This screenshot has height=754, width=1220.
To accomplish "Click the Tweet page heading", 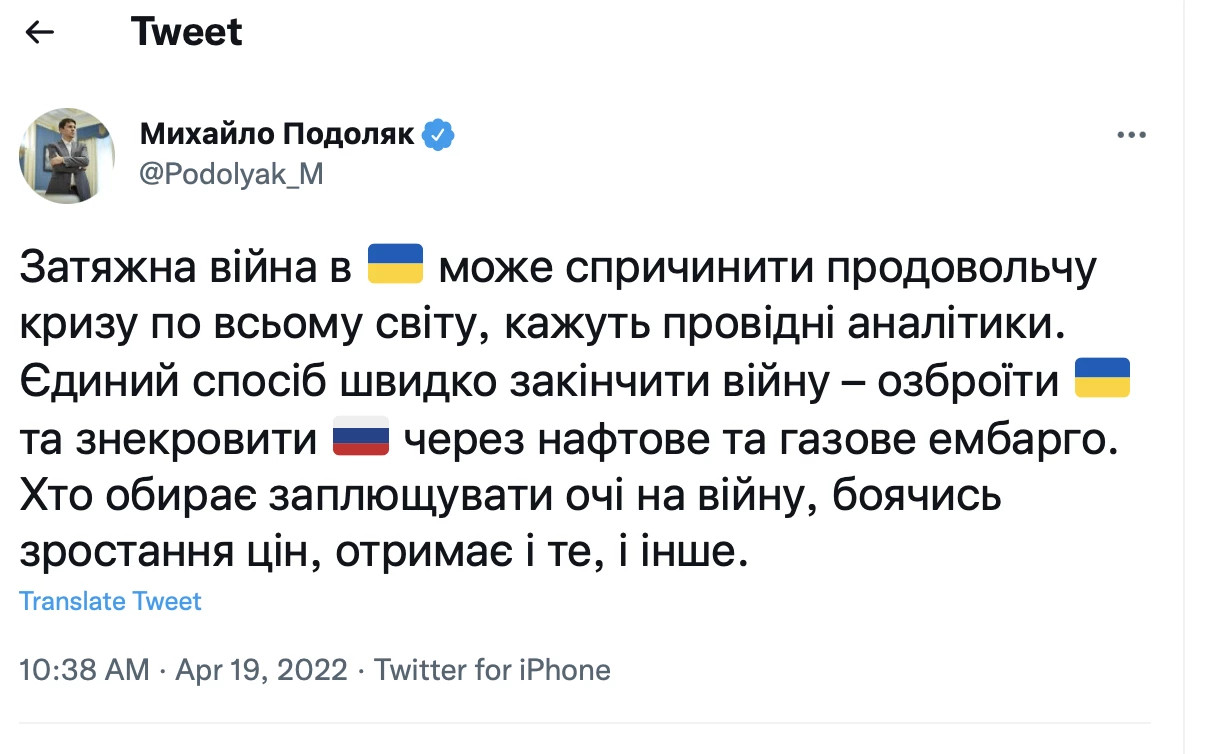I will 186,32.
